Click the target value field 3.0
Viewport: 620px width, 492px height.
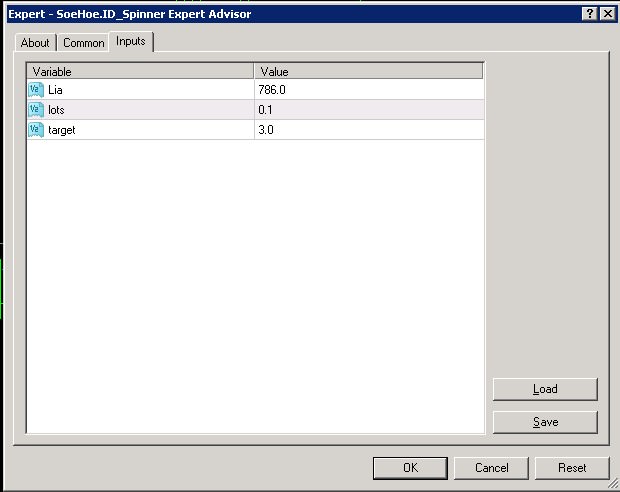pyautogui.click(x=368, y=130)
